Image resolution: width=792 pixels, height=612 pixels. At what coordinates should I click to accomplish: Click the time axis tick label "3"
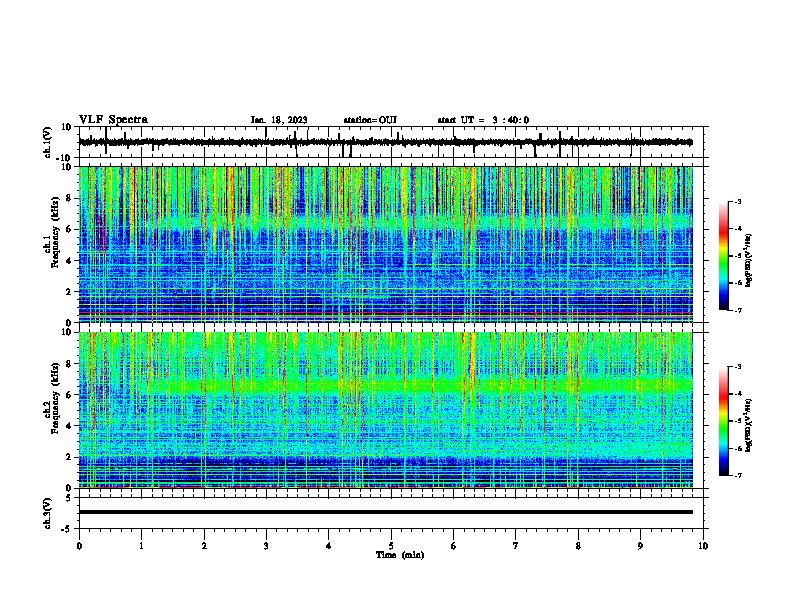[x=266, y=546]
